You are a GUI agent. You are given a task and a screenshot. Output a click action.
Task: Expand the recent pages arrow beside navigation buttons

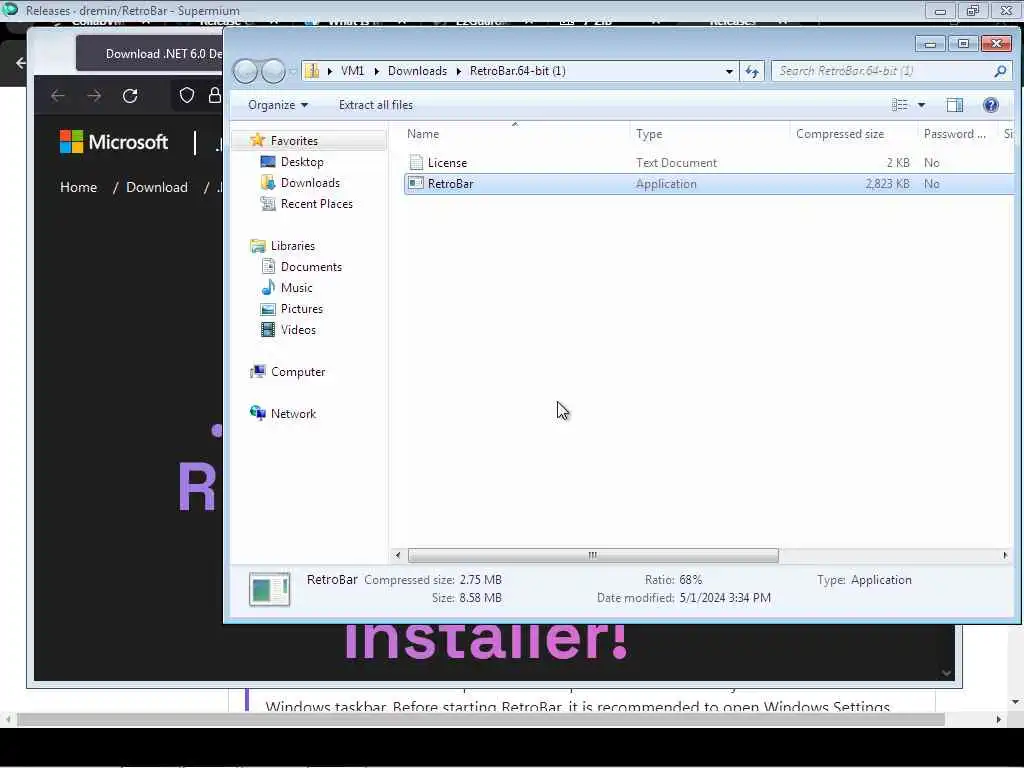tap(293, 71)
